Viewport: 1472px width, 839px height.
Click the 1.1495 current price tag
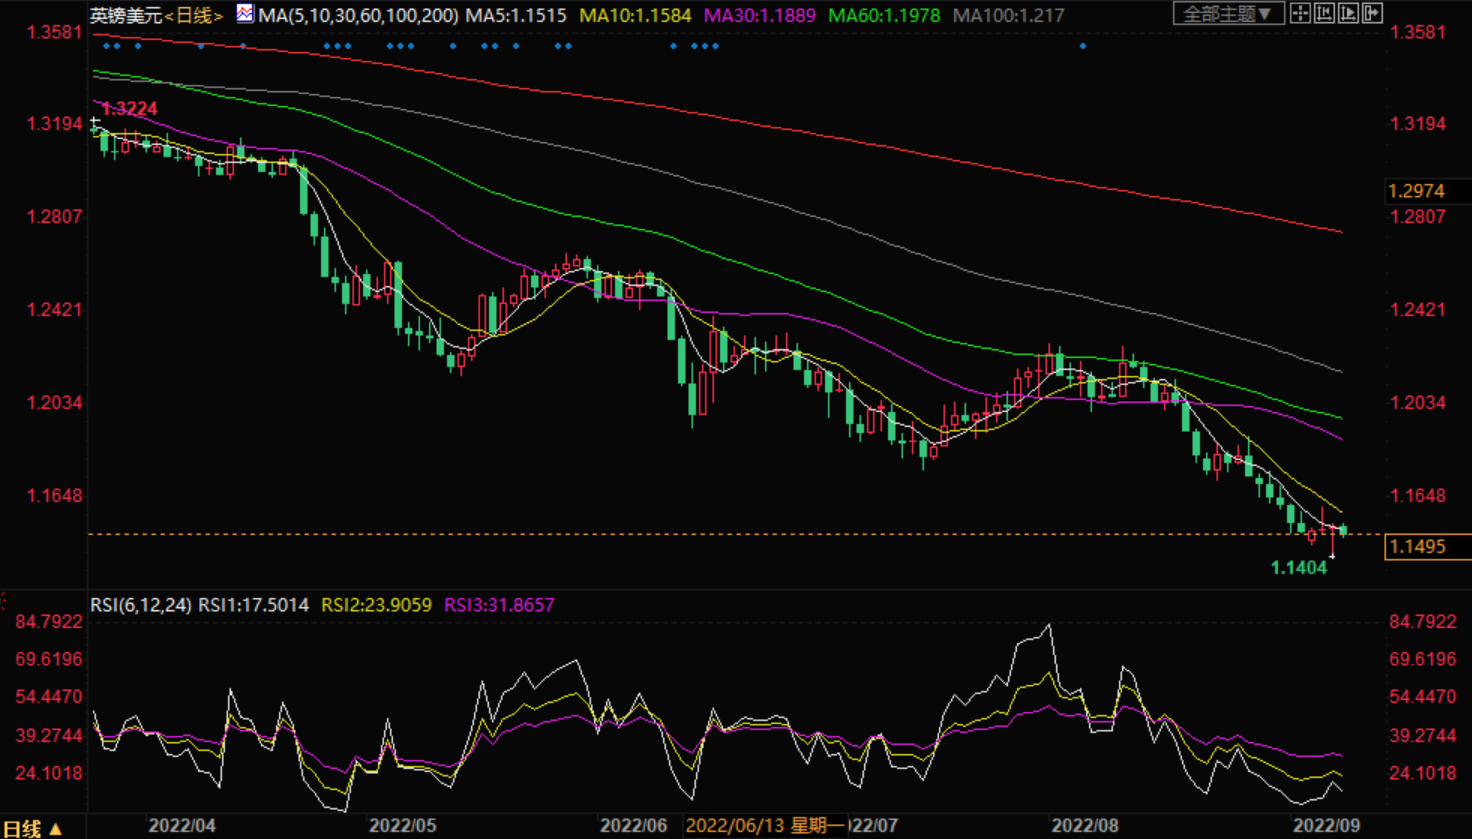1427,547
